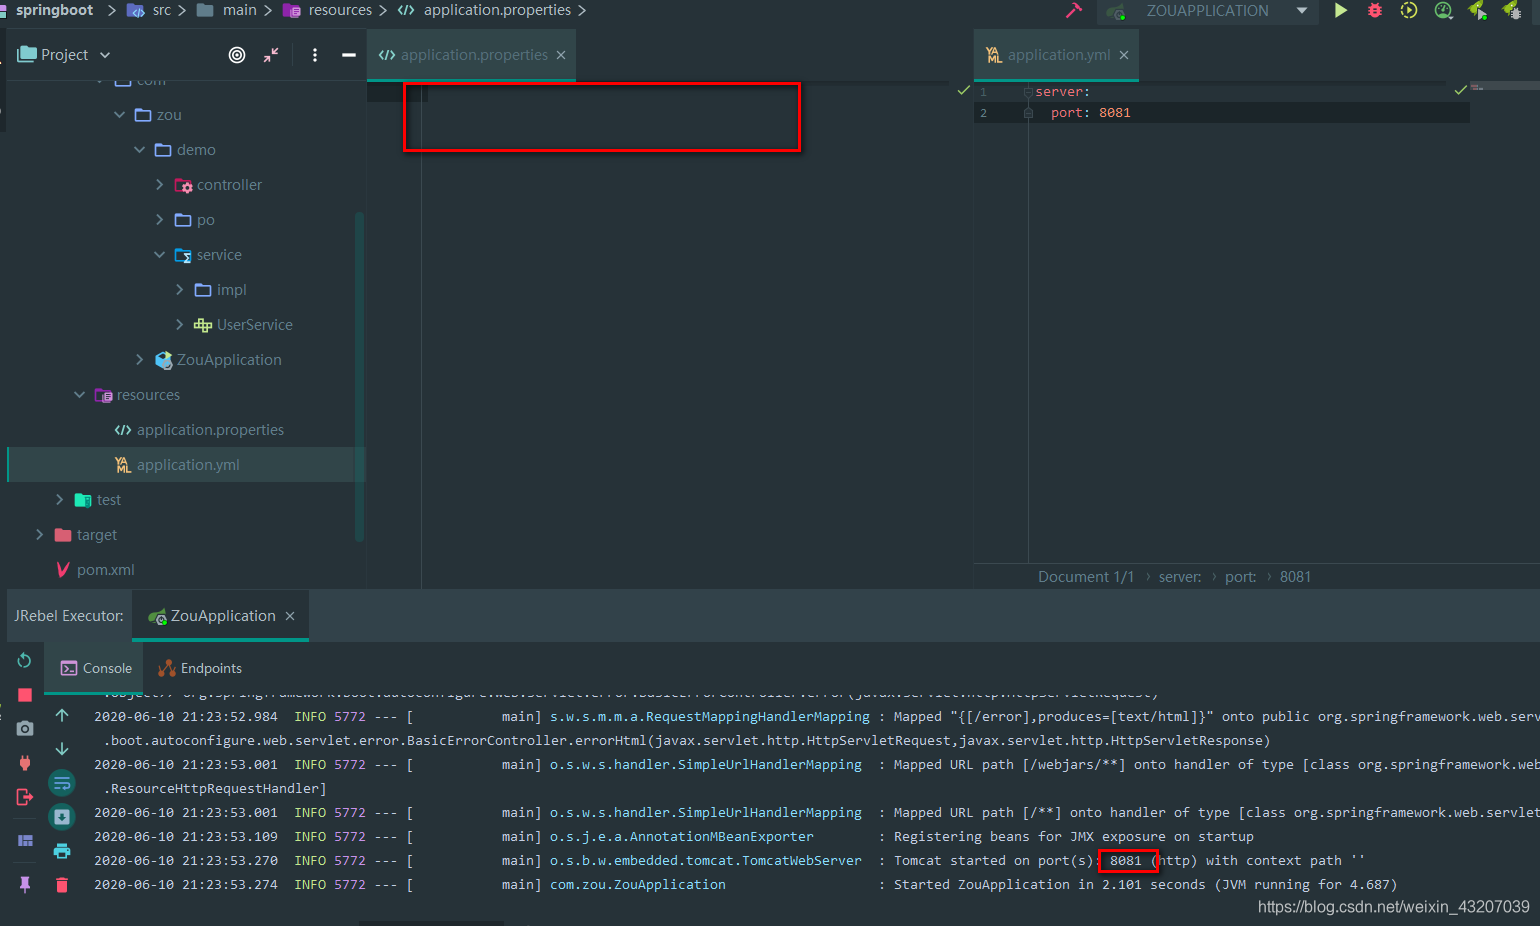The height and width of the screenshot is (926, 1540).
Task: Expand the UserService node
Action: point(180,325)
